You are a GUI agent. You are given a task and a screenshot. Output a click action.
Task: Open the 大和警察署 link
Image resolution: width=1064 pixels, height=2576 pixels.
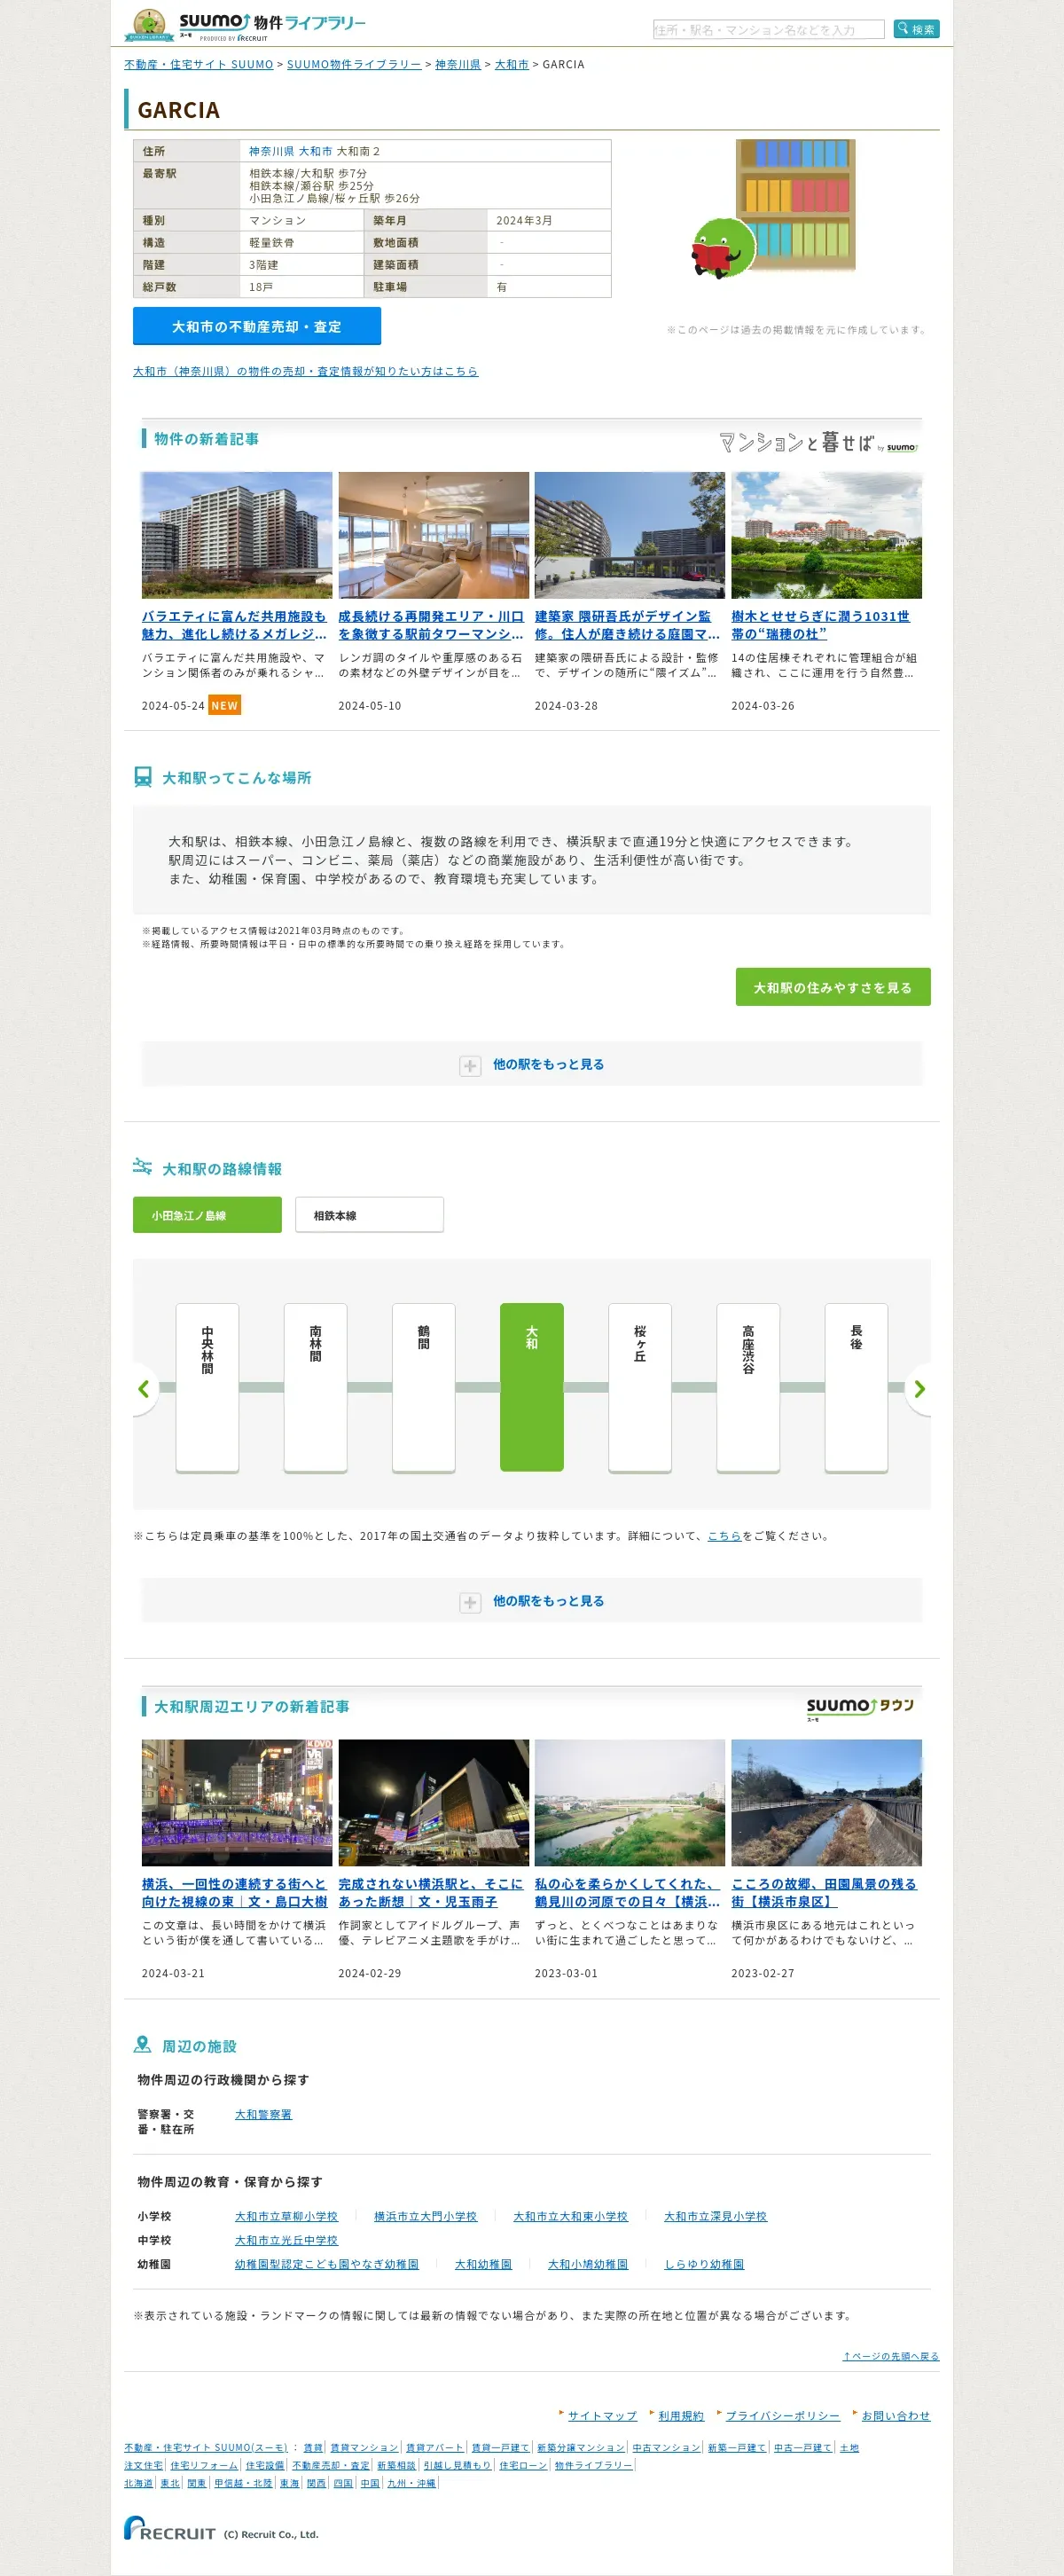[x=263, y=2114]
